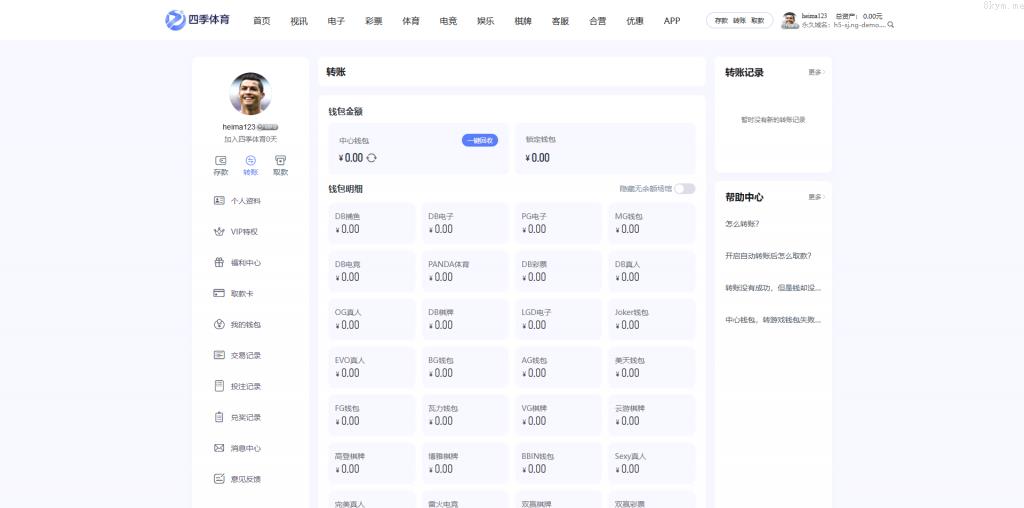This screenshot has height=508, width=1024.
Task: Expand 更多 in 帮助中心 panel
Action: tap(816, 198)
